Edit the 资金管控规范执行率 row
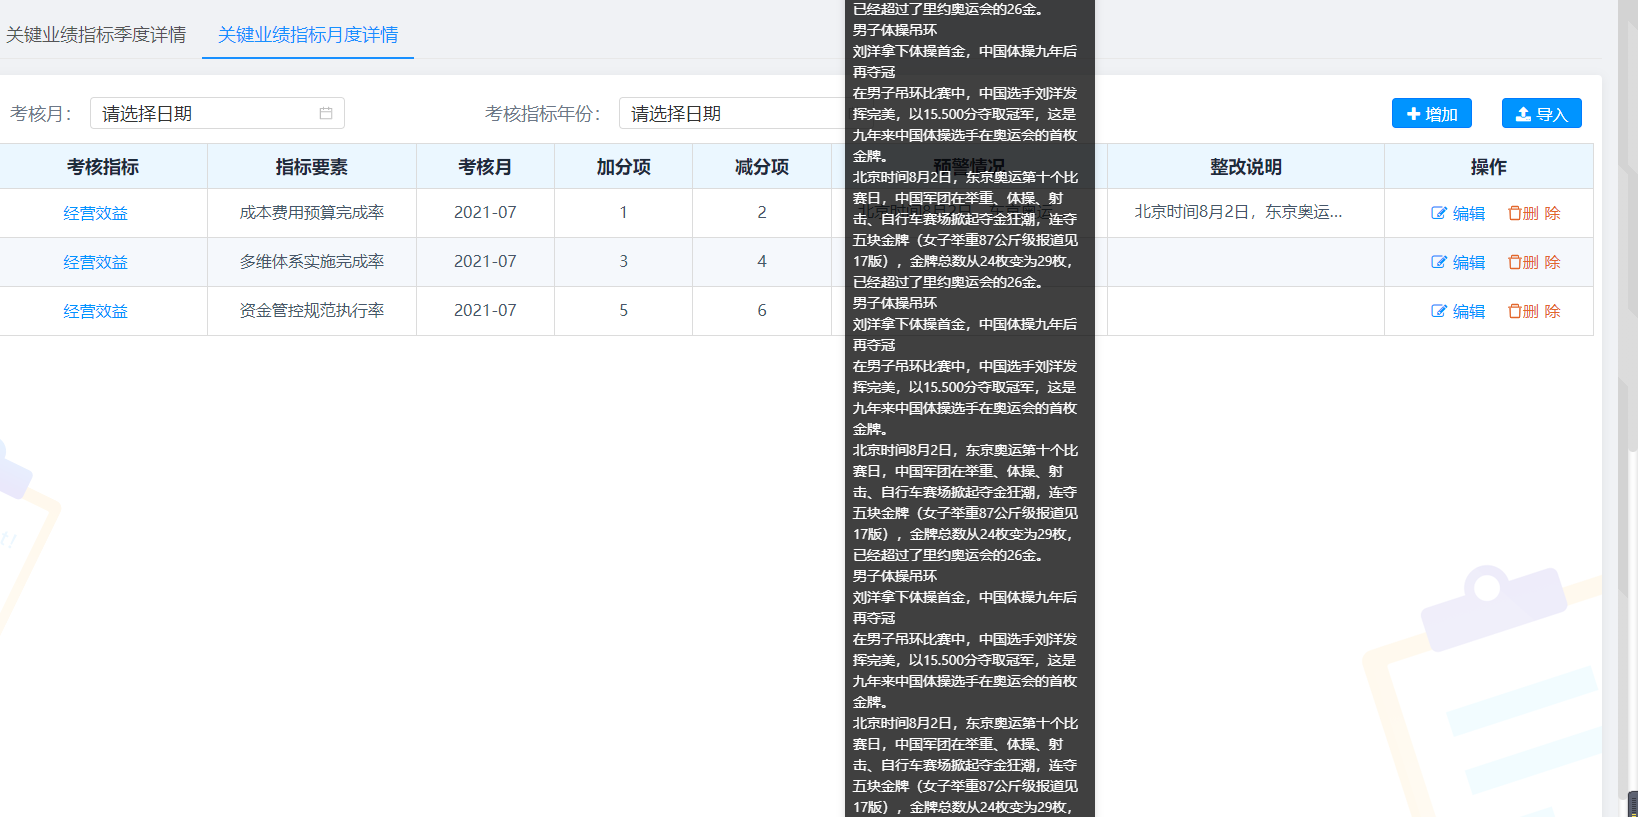The image size is (1638, 817). point(1458,311)
